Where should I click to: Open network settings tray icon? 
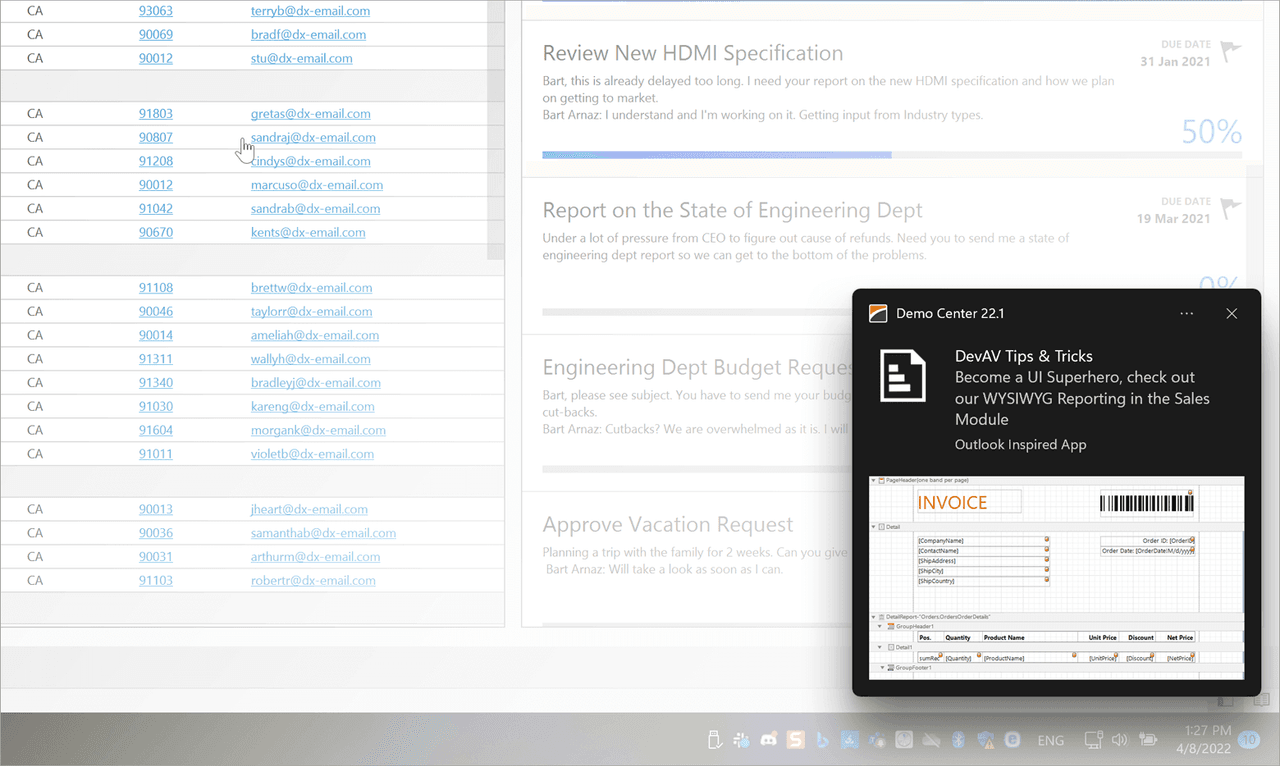click(x=1094, y=740)
